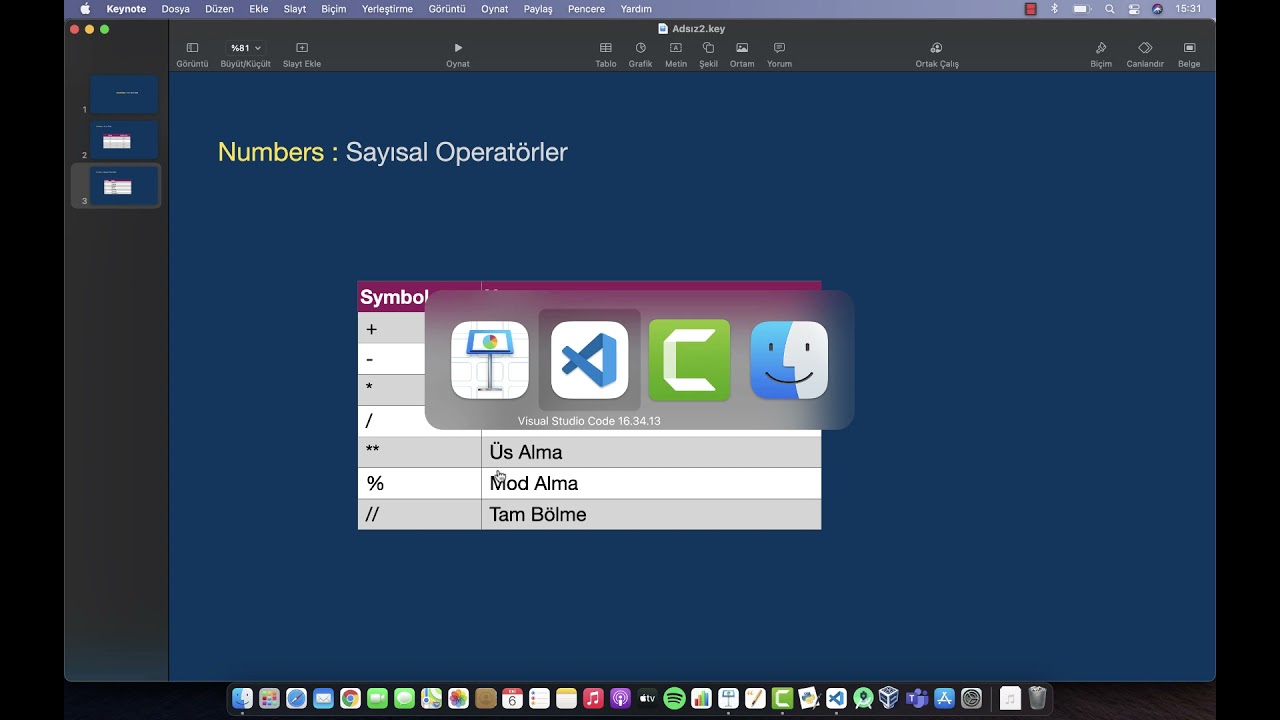Open the Trash in the Dock
The image size is (1280, 720).
(1037, 699)
